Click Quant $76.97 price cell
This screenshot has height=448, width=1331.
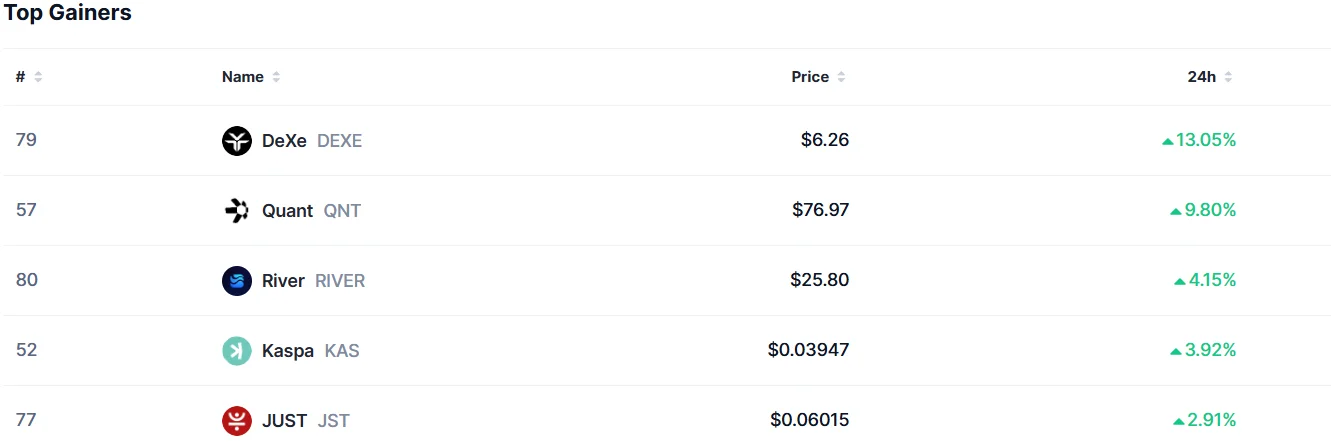[820, 210]
